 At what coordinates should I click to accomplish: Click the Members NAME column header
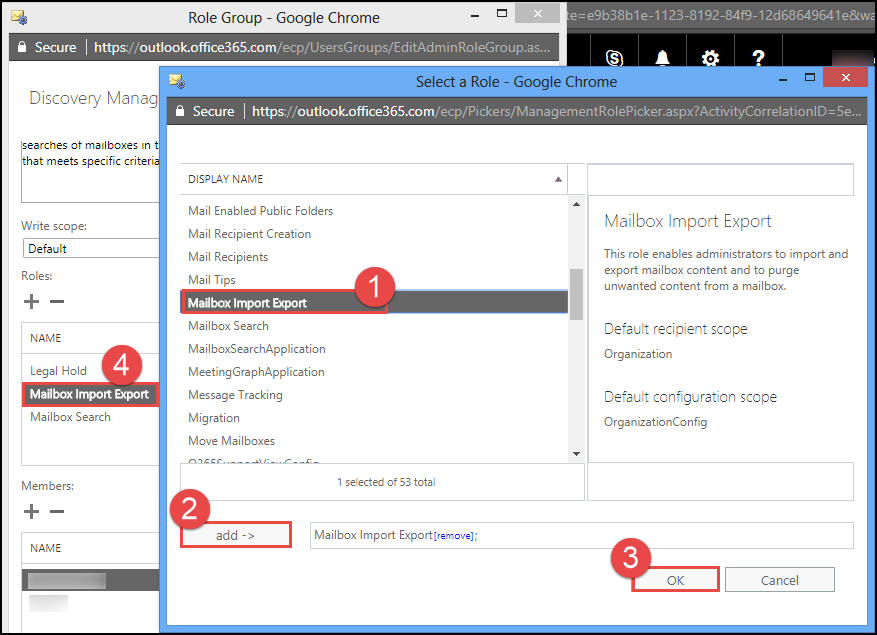click(x=91, y=548)
